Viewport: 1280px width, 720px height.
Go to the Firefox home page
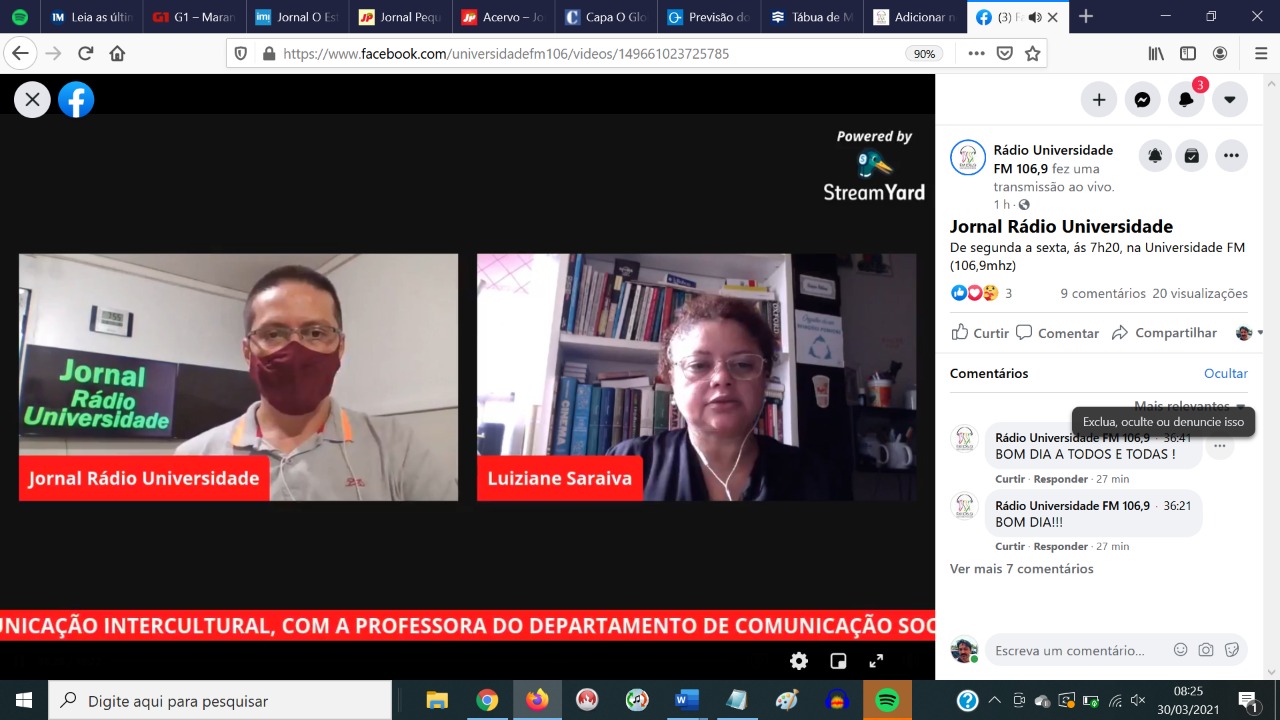click(x=118, y=54)
